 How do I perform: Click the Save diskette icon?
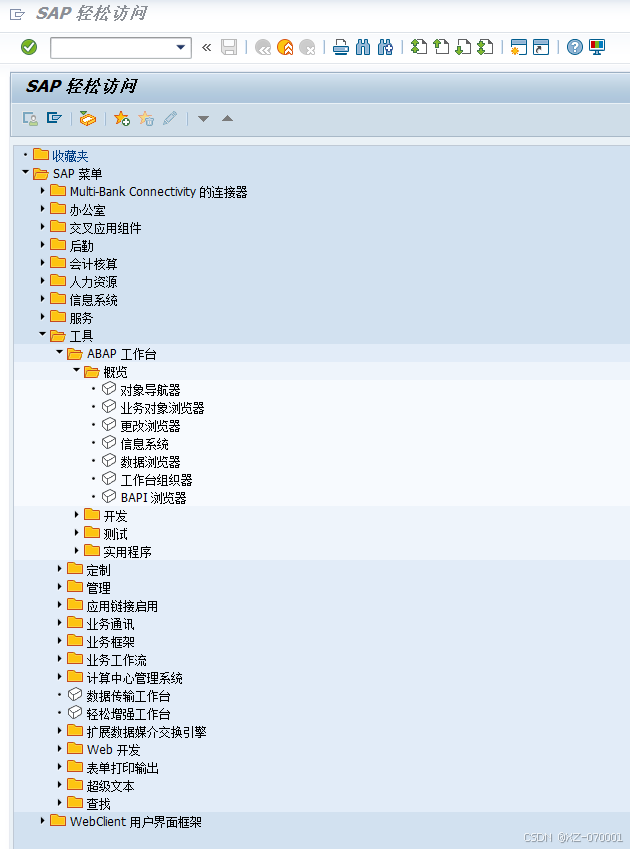(229, 48)
